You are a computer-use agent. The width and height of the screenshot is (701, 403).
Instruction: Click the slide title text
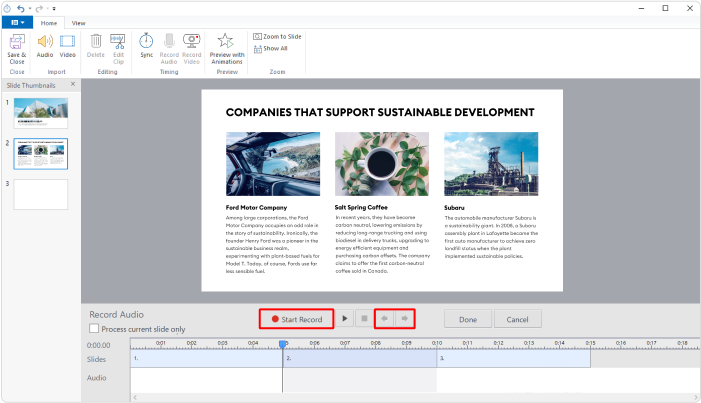tap(380, 112)
